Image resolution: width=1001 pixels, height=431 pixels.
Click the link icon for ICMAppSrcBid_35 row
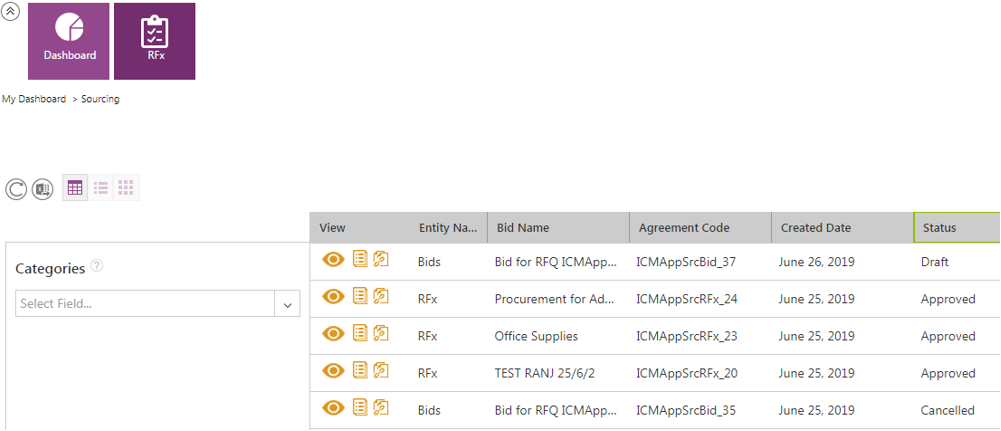[380, 408]
